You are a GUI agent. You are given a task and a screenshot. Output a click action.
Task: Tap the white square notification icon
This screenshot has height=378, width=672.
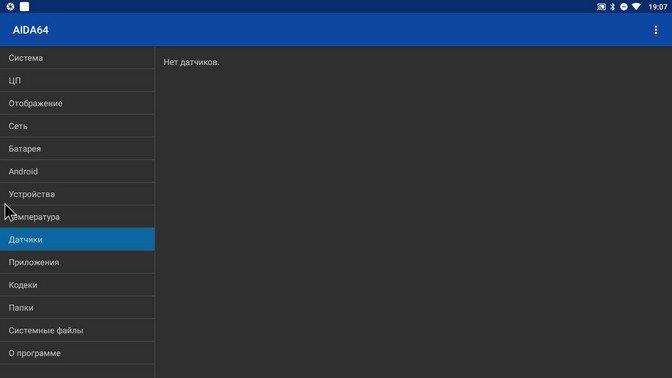pyautogui.click(x=24, y=6)
